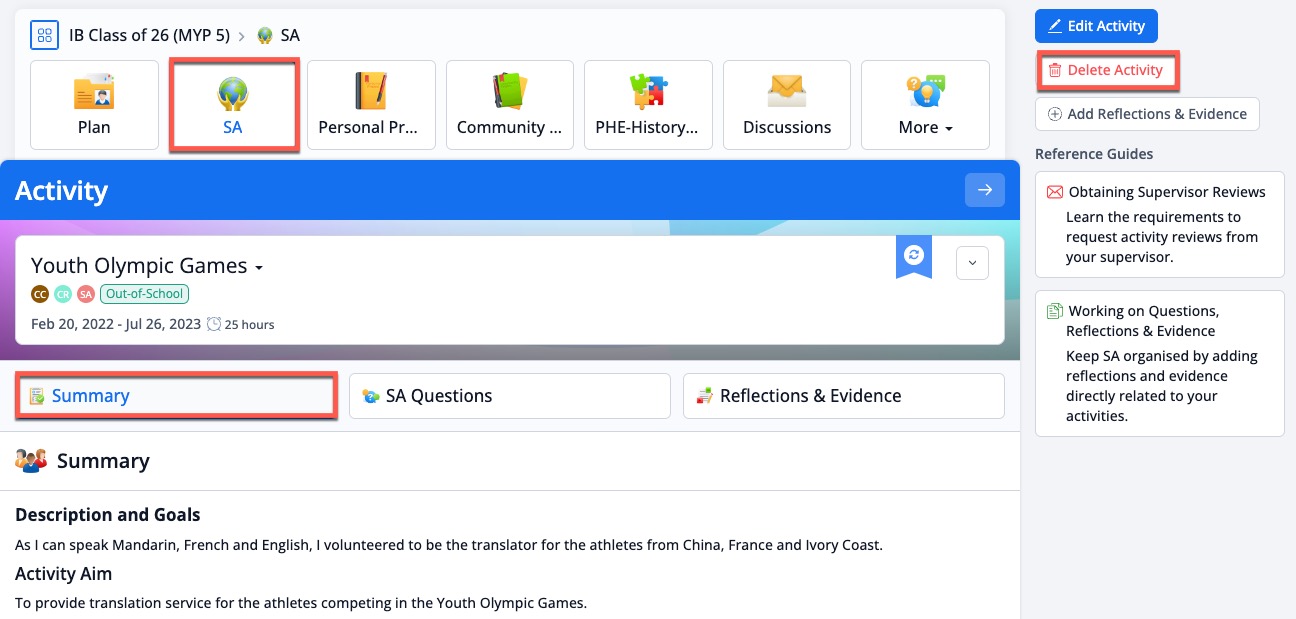Switch to the SA Questions tab

tap(509, 395)
